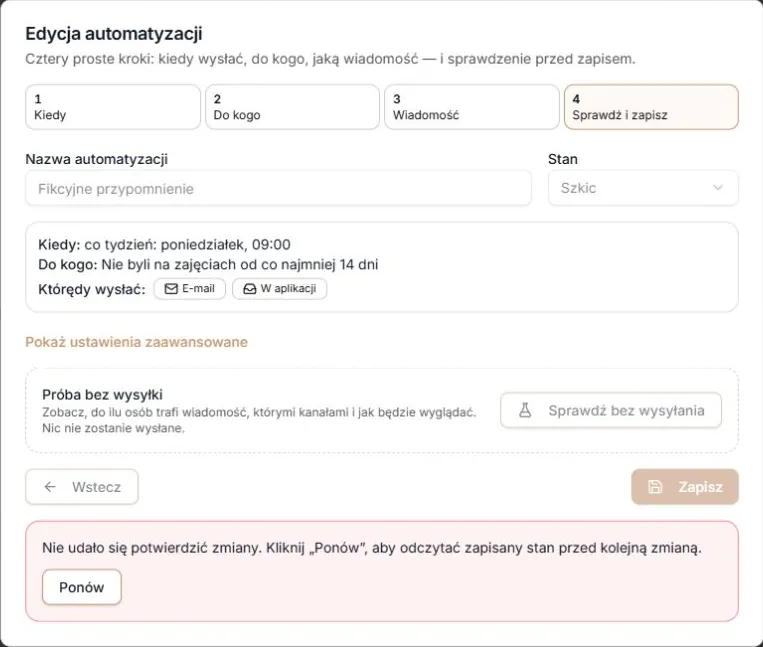Go to step 1 Kiedy
763x647 pixels.
(x=113, y=107)
